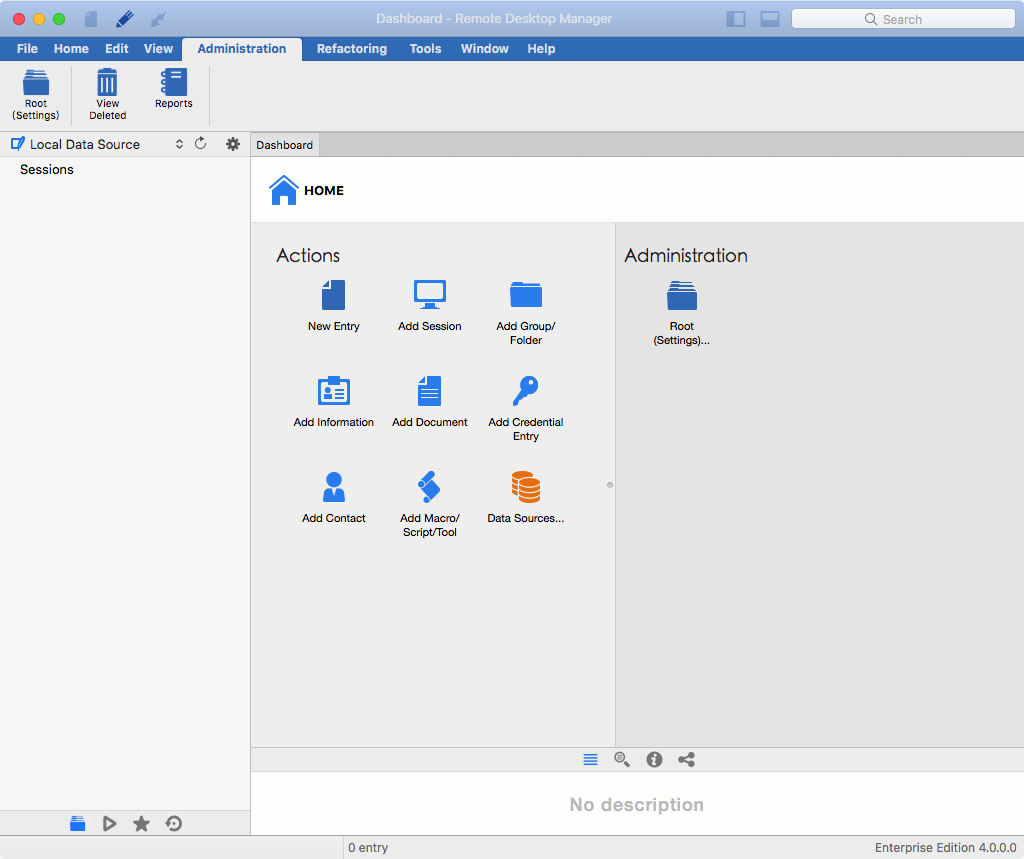Click Add Information badge icon
Viewport: 1024px width, 859px height.
click(334, 391)
